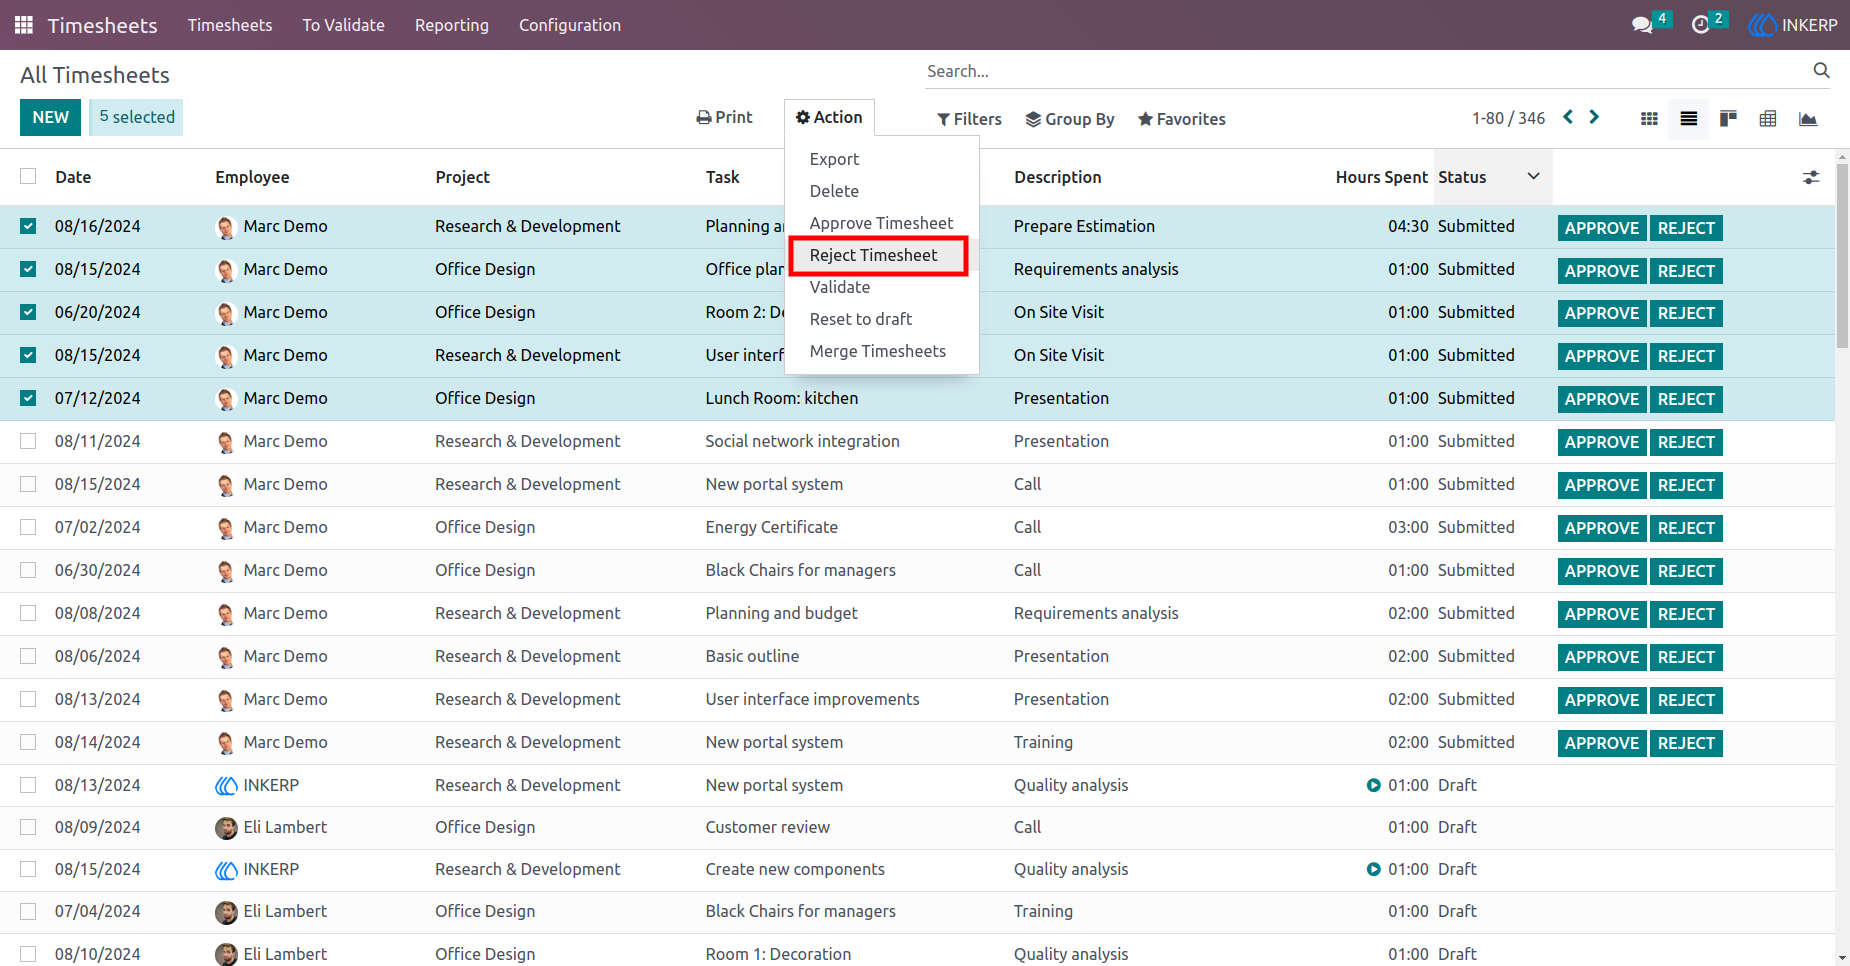Expand the Group By dropdown
The image size is (1850, 966).
(1070, 119)
